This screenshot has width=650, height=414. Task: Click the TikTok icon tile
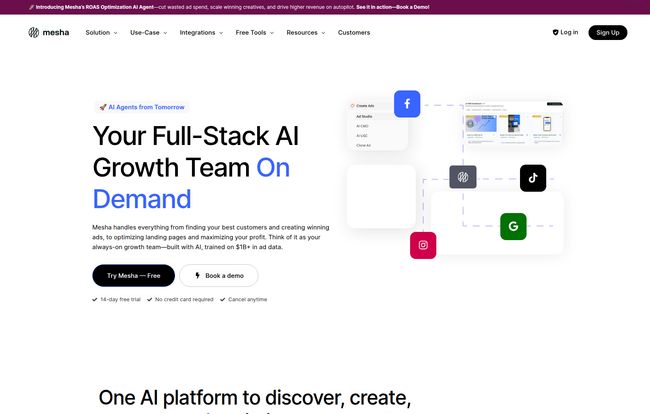[x=533, y=178]
